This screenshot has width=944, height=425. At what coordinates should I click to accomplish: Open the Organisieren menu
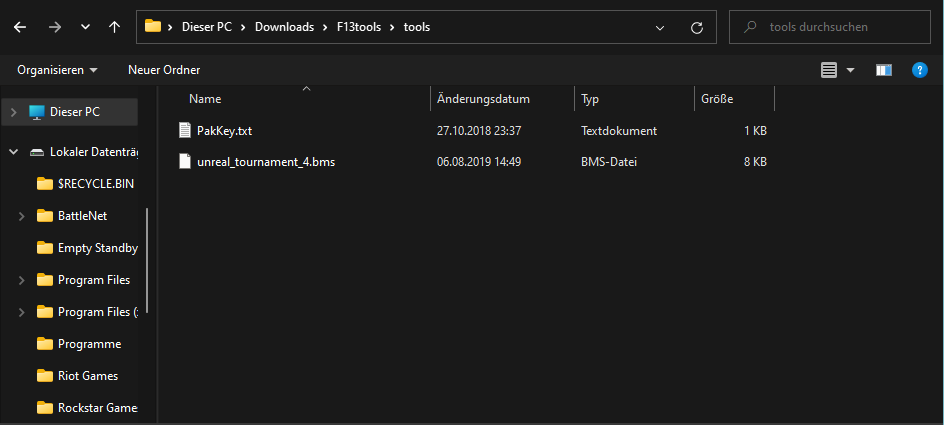pyautogui.click(x=57, y=70)
